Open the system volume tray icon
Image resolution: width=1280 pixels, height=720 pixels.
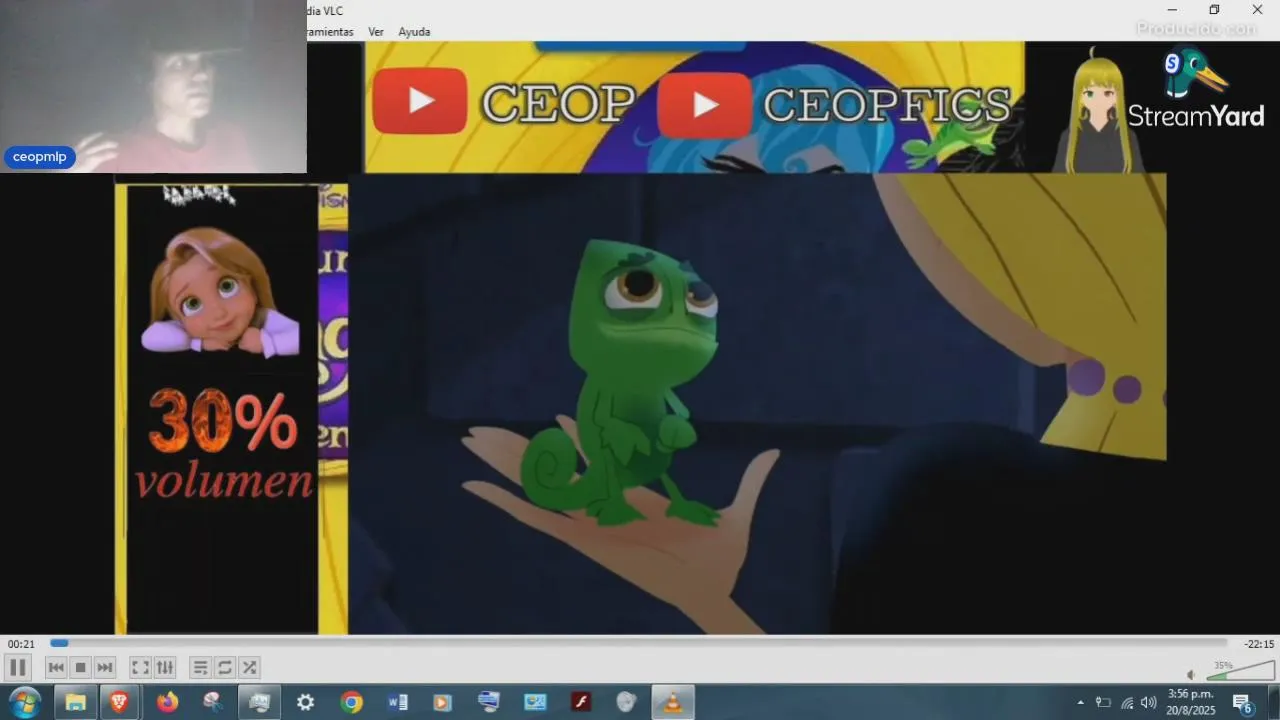point(1148,702)
